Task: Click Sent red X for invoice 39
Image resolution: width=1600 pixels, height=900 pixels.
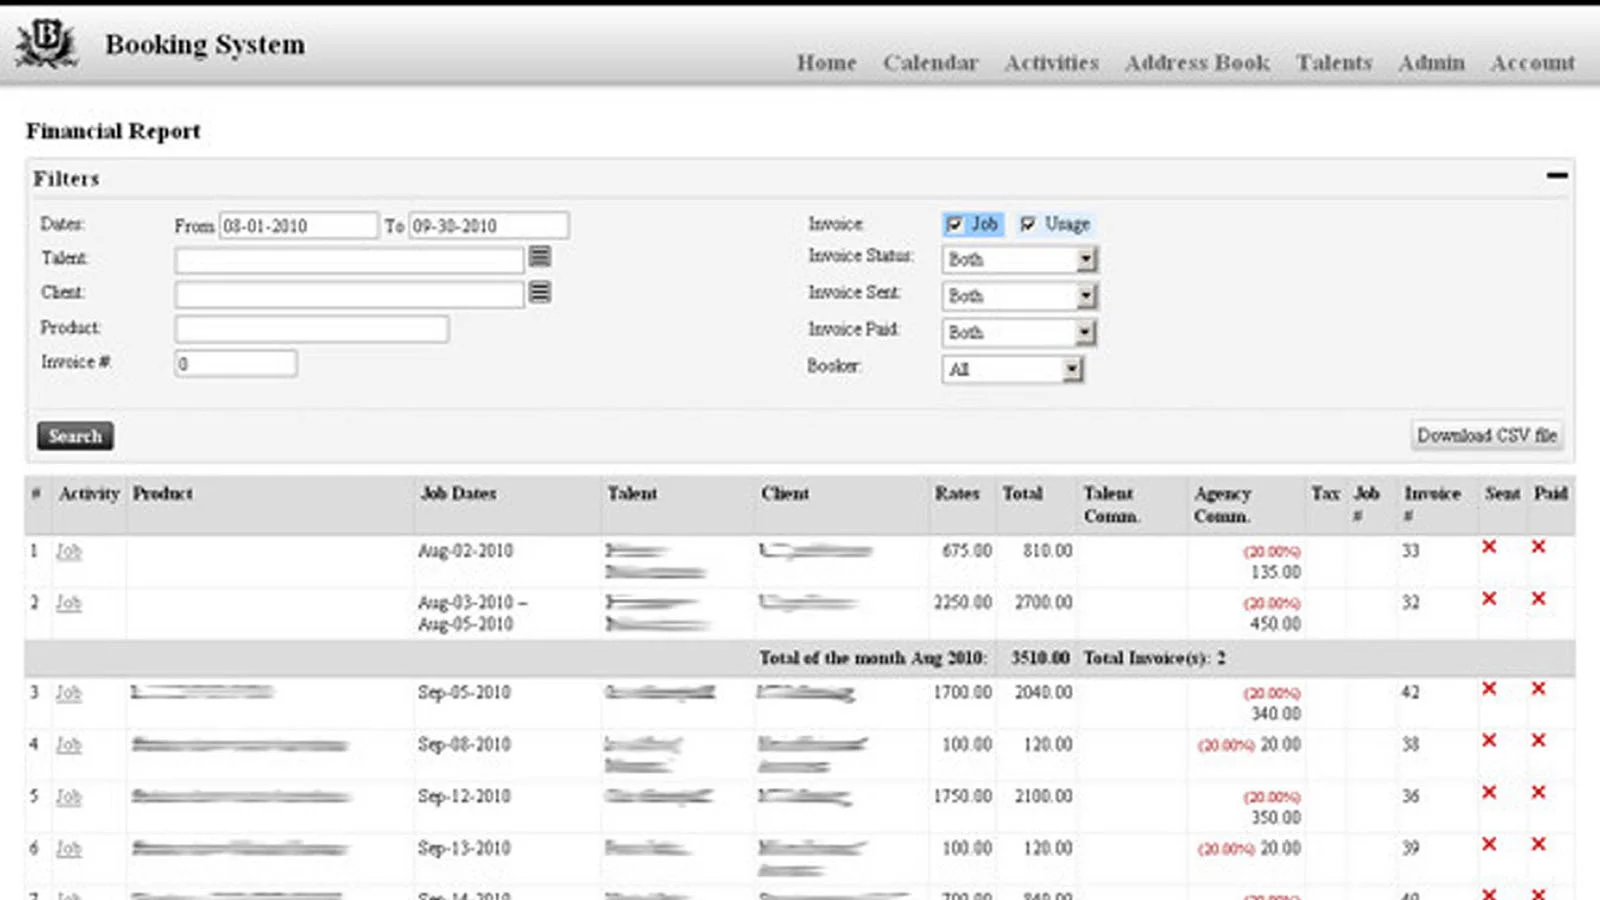Action: point(1489,845)
